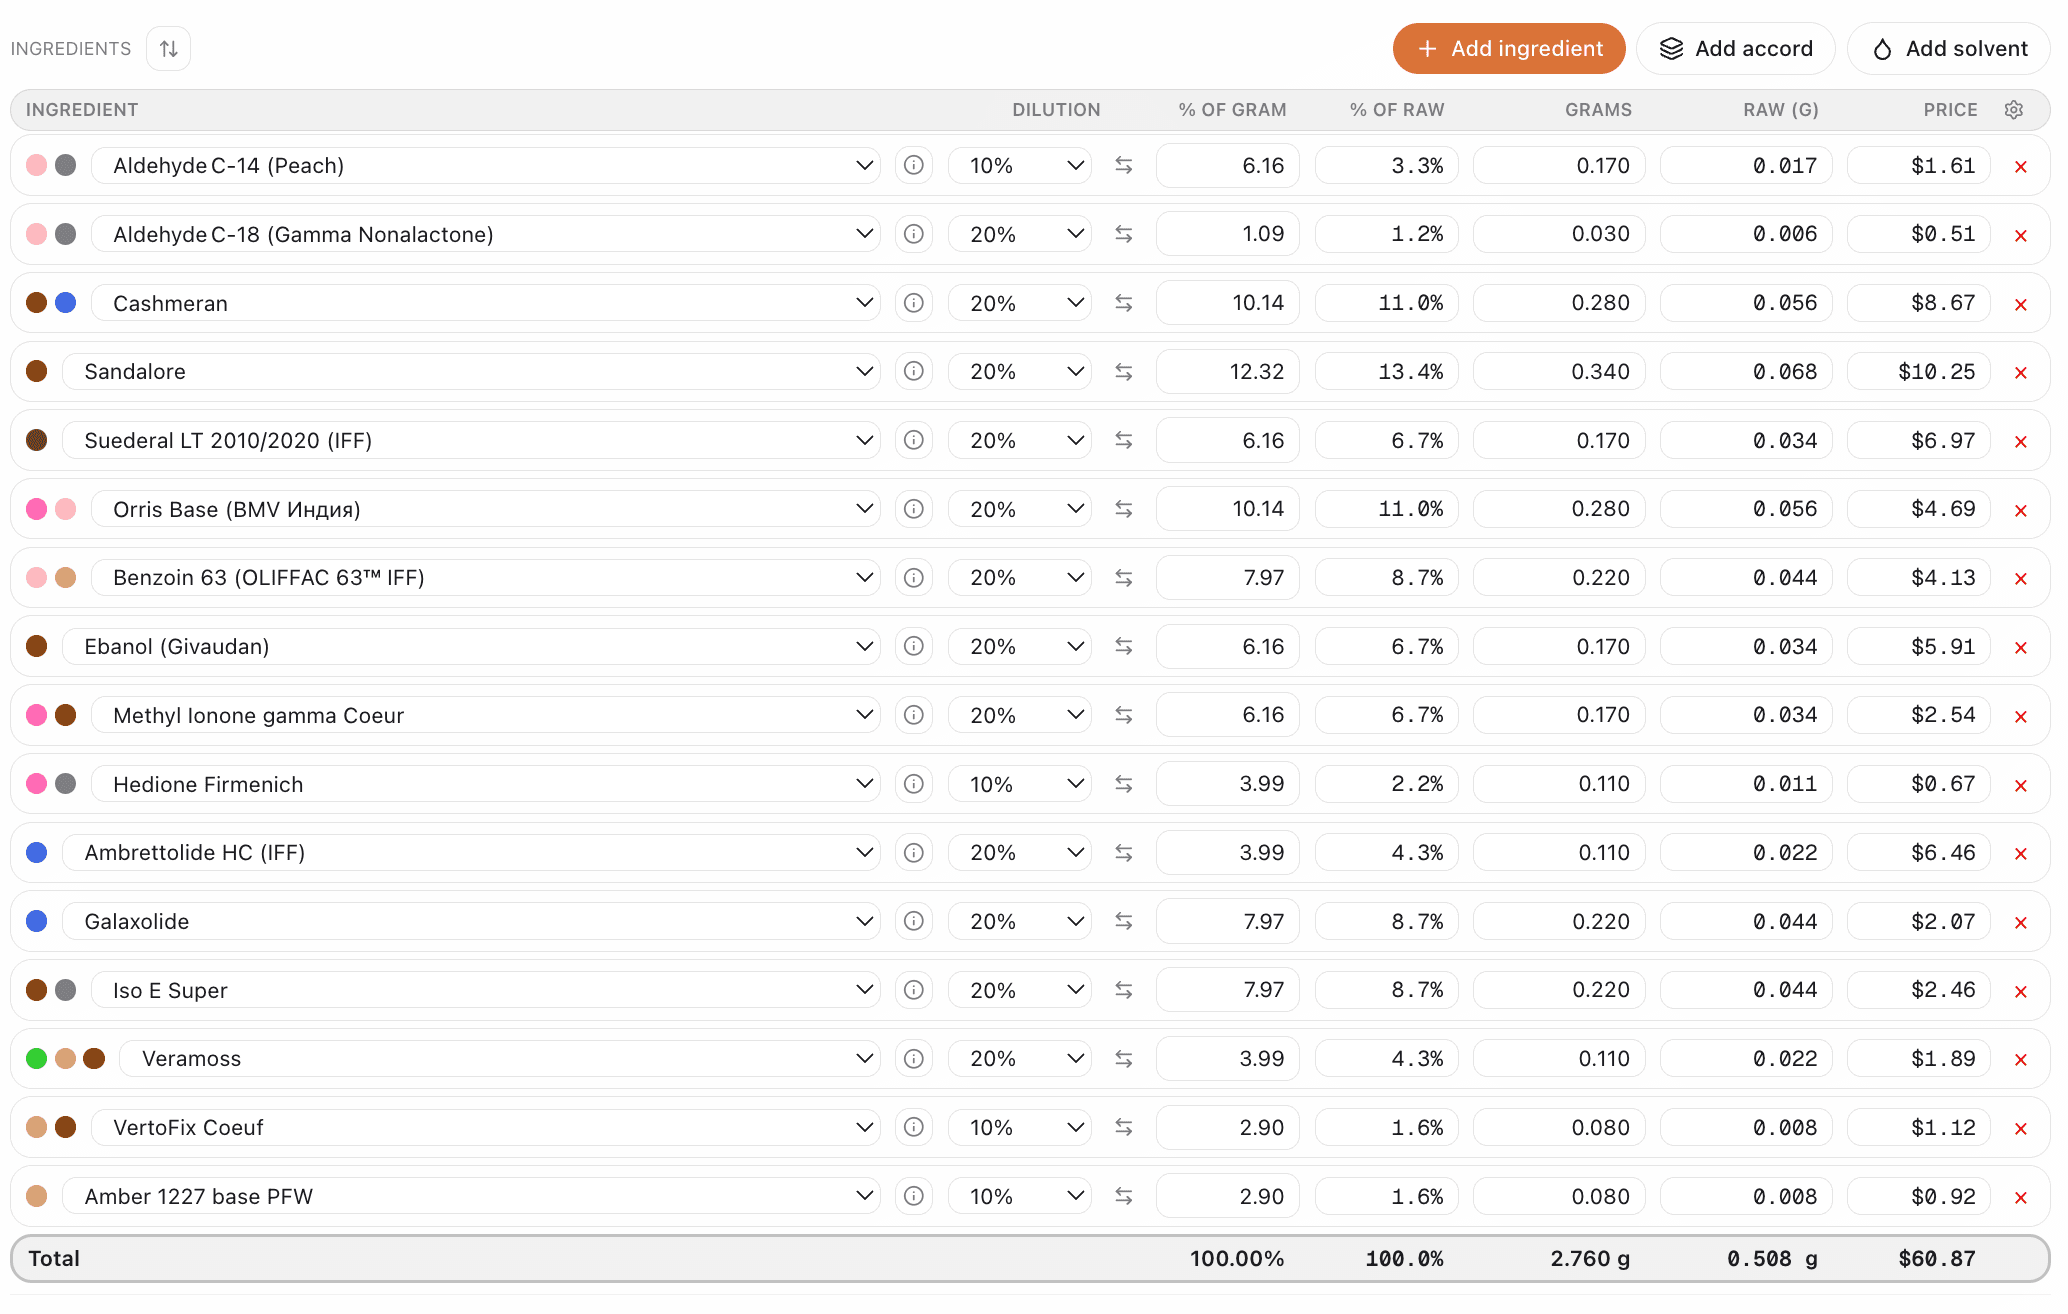2068x1314 pixels.
Task: Expand Orris Base ingredient dropdown
Action: point(864,509)
